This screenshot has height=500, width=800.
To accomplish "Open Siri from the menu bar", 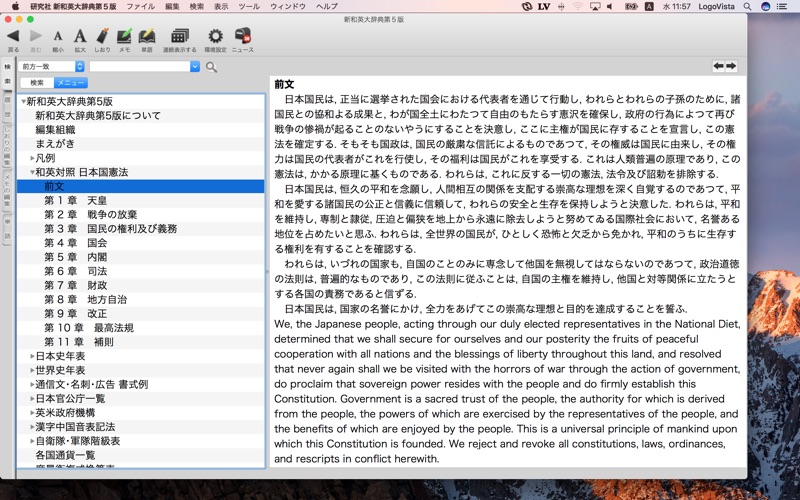I will (765, 6).
